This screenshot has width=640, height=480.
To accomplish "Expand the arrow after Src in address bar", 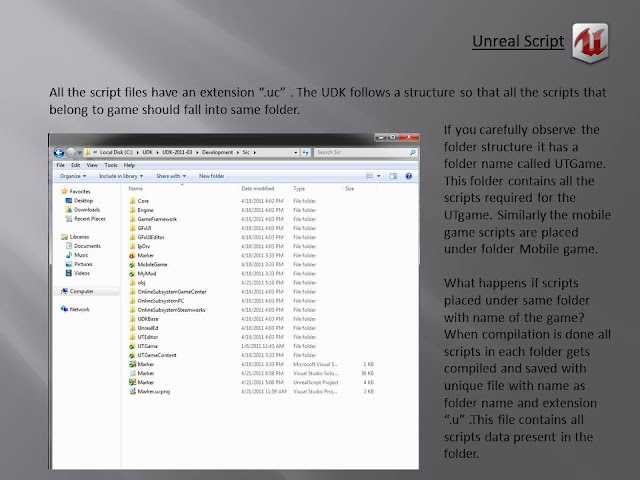I will (x=255, y=152).
